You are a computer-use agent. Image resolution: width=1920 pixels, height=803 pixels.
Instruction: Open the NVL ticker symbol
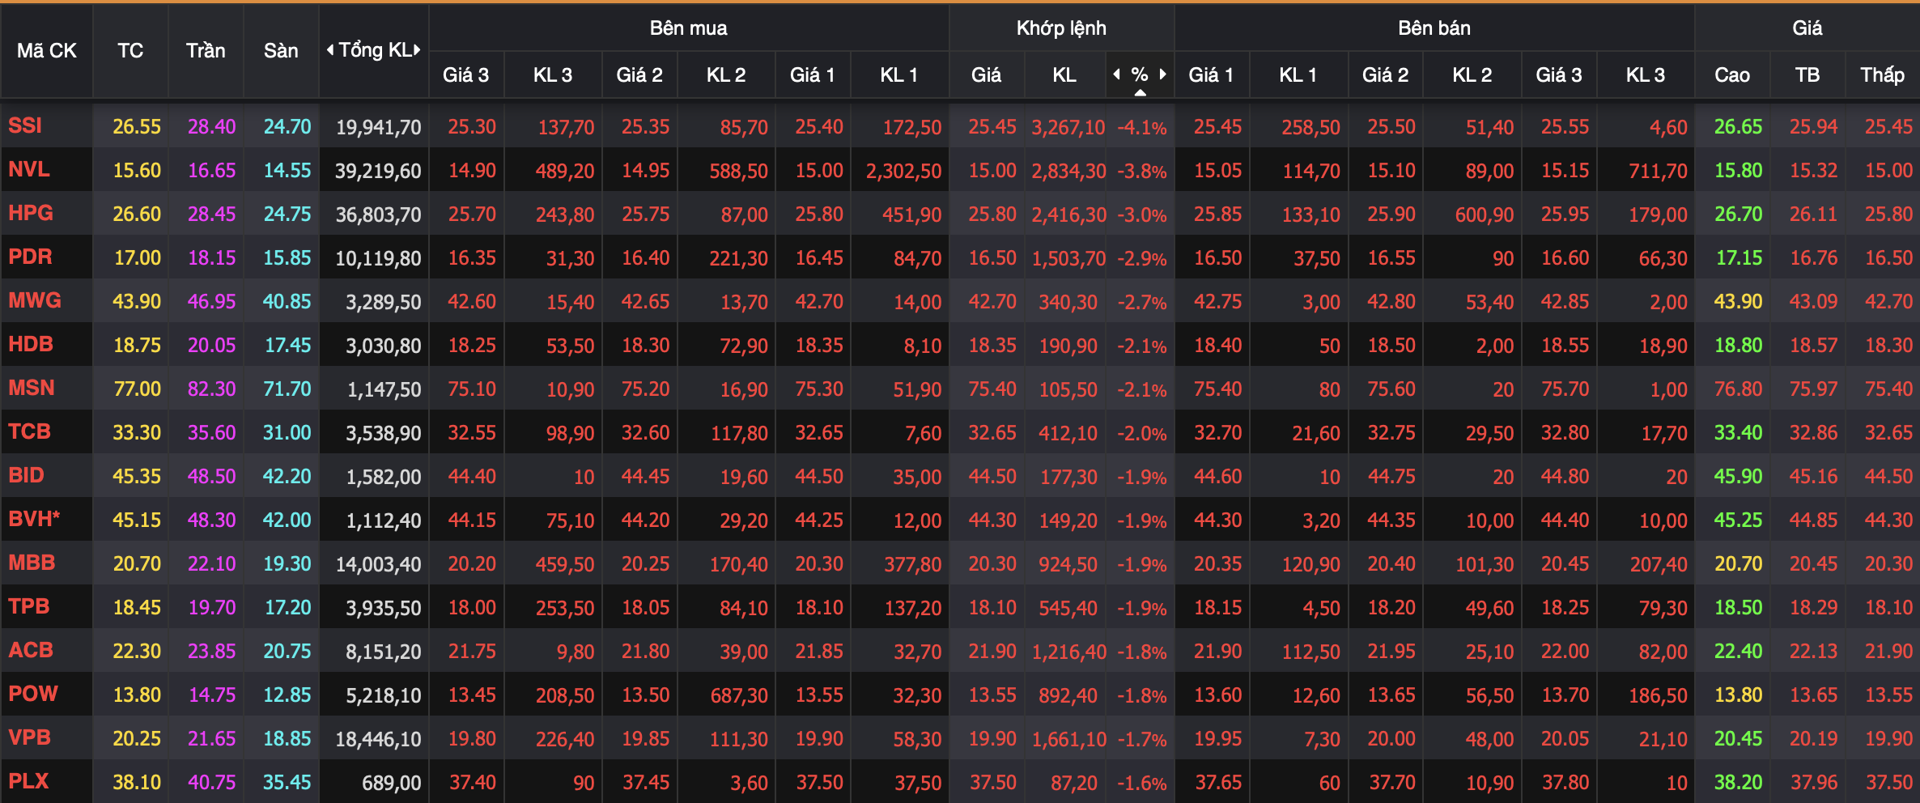[x=29, y=170]
